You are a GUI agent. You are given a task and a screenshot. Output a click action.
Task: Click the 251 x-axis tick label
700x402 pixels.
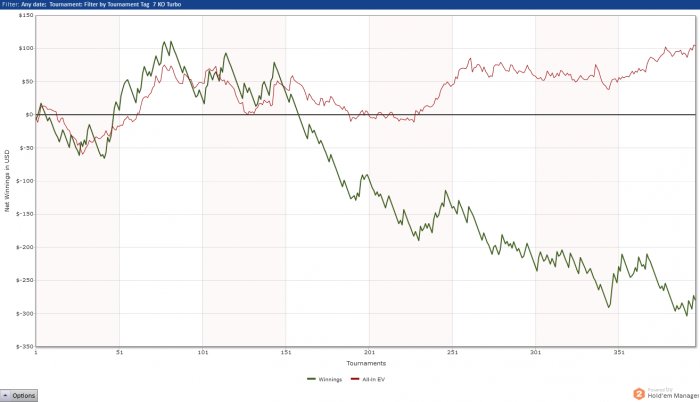click(x=452, y=352)
